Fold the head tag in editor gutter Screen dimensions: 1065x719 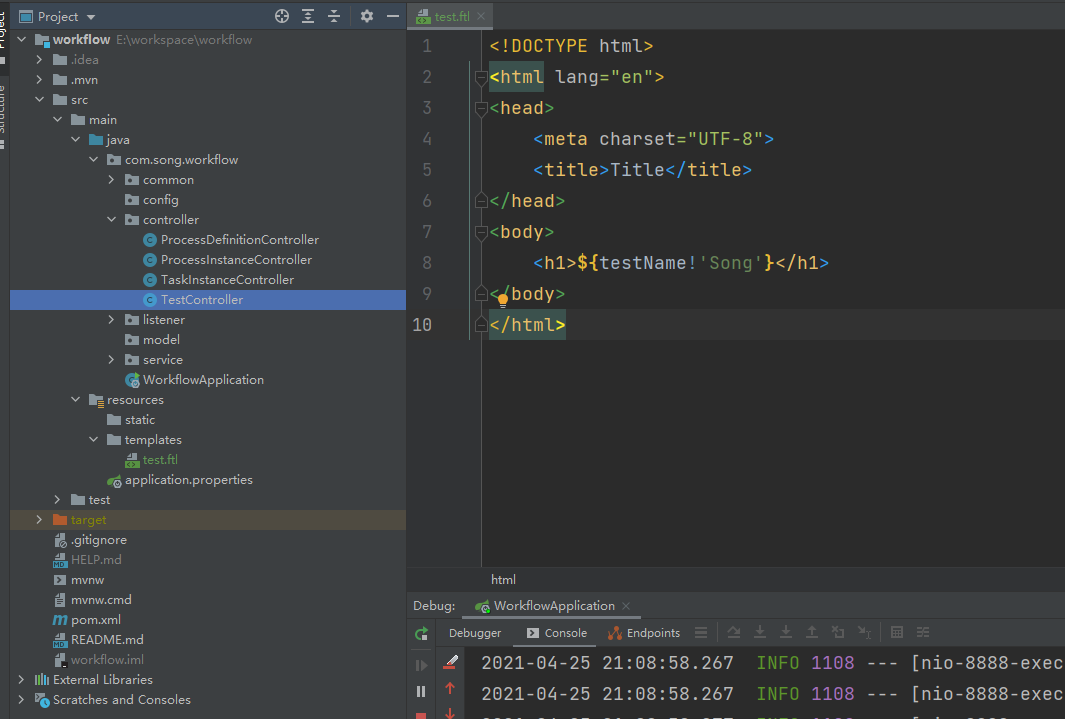pos(481,108)
